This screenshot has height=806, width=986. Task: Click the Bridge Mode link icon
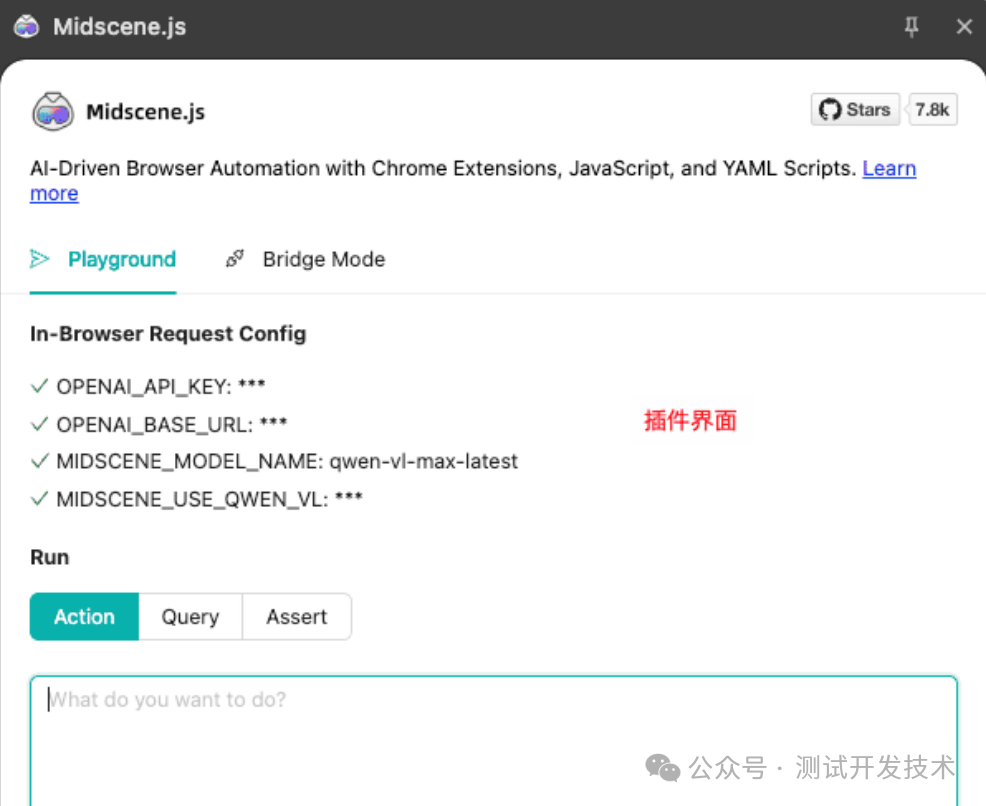235,260
